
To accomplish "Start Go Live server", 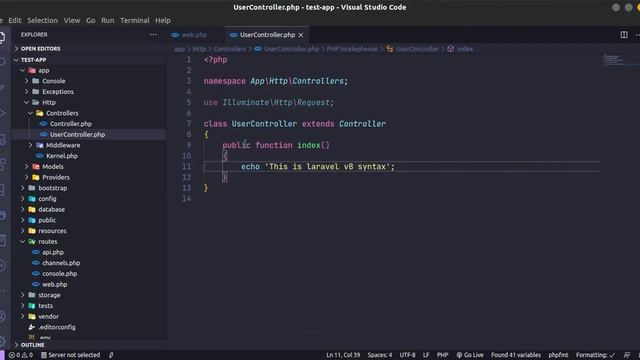I will (x=470, y=355).
